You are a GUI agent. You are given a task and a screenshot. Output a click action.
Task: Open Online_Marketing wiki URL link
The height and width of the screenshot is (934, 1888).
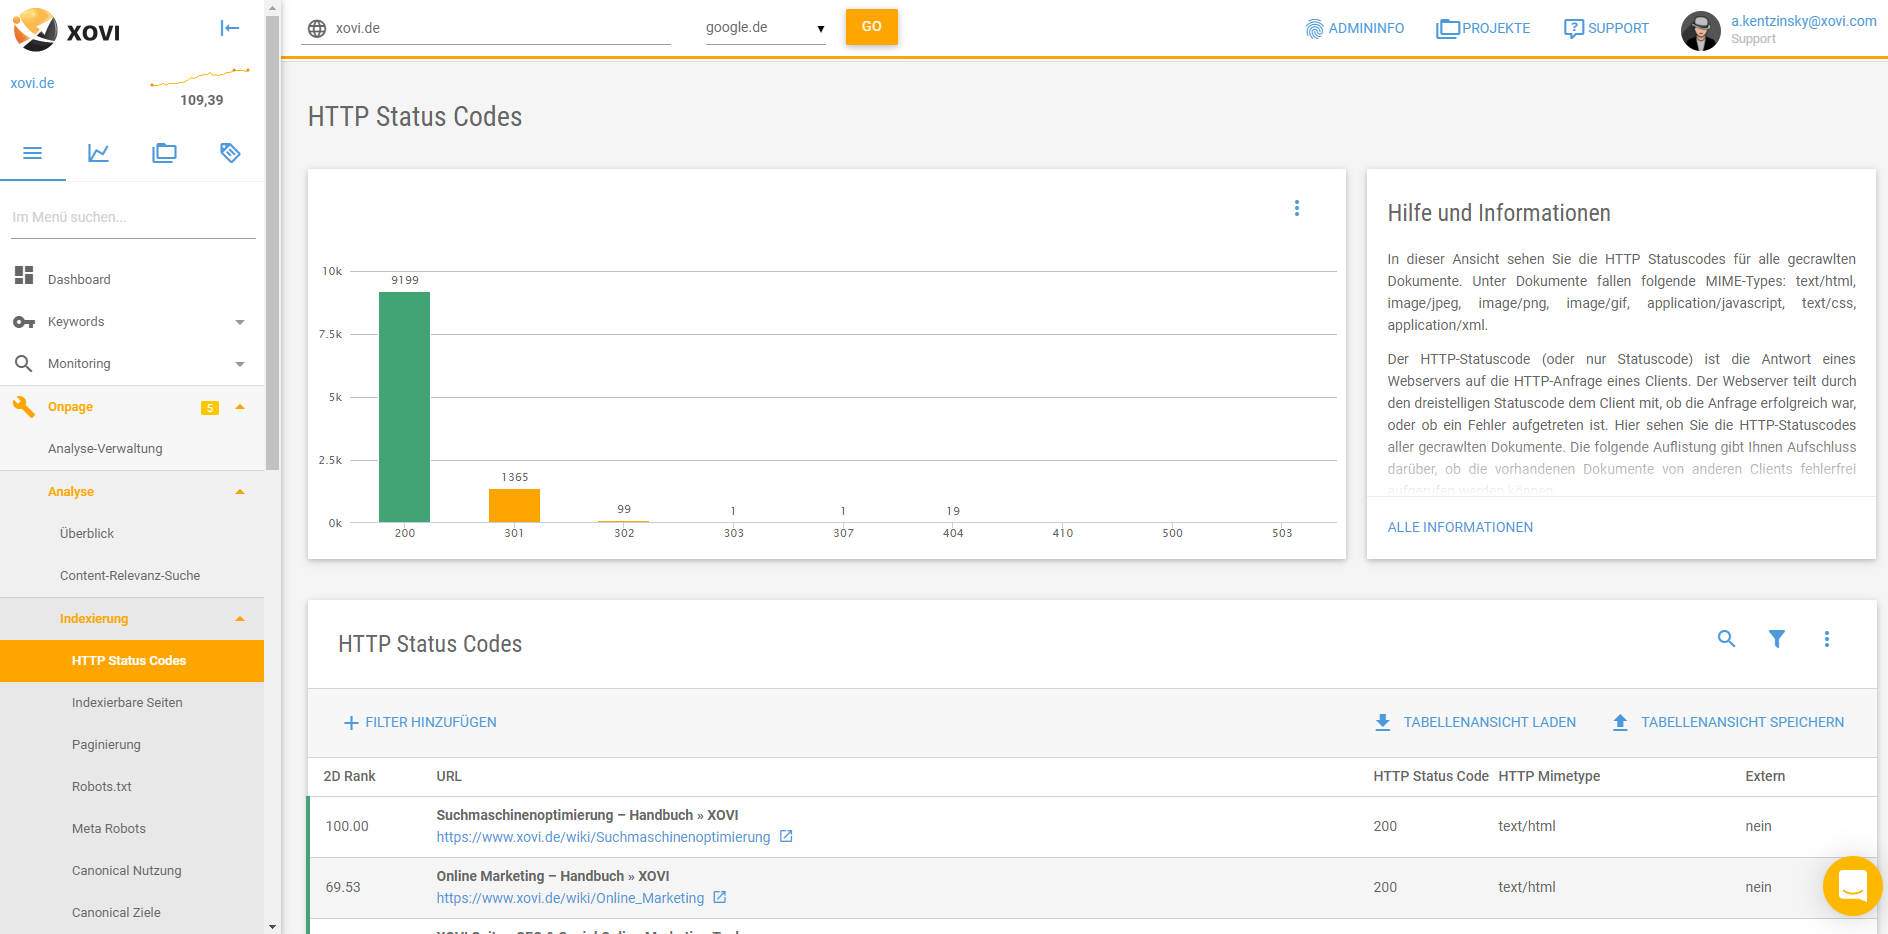point(570,898)
